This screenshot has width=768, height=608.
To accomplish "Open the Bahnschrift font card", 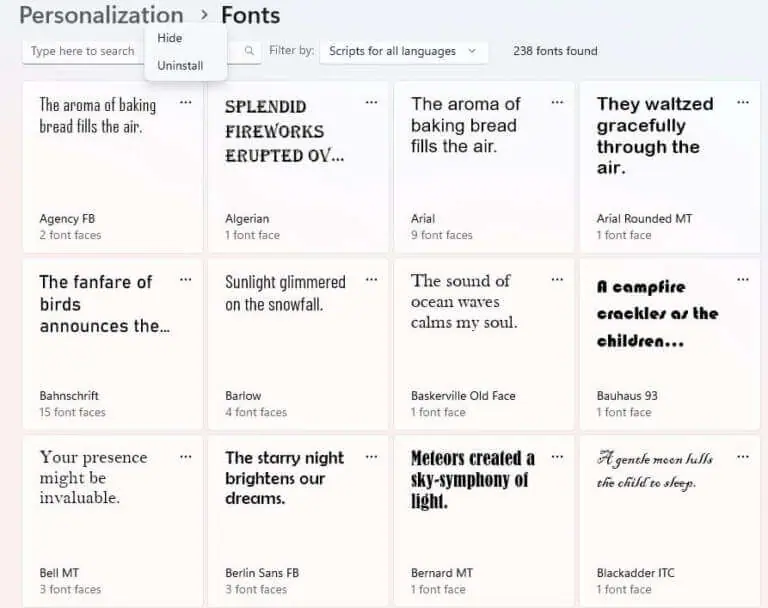I will [113, 344].
